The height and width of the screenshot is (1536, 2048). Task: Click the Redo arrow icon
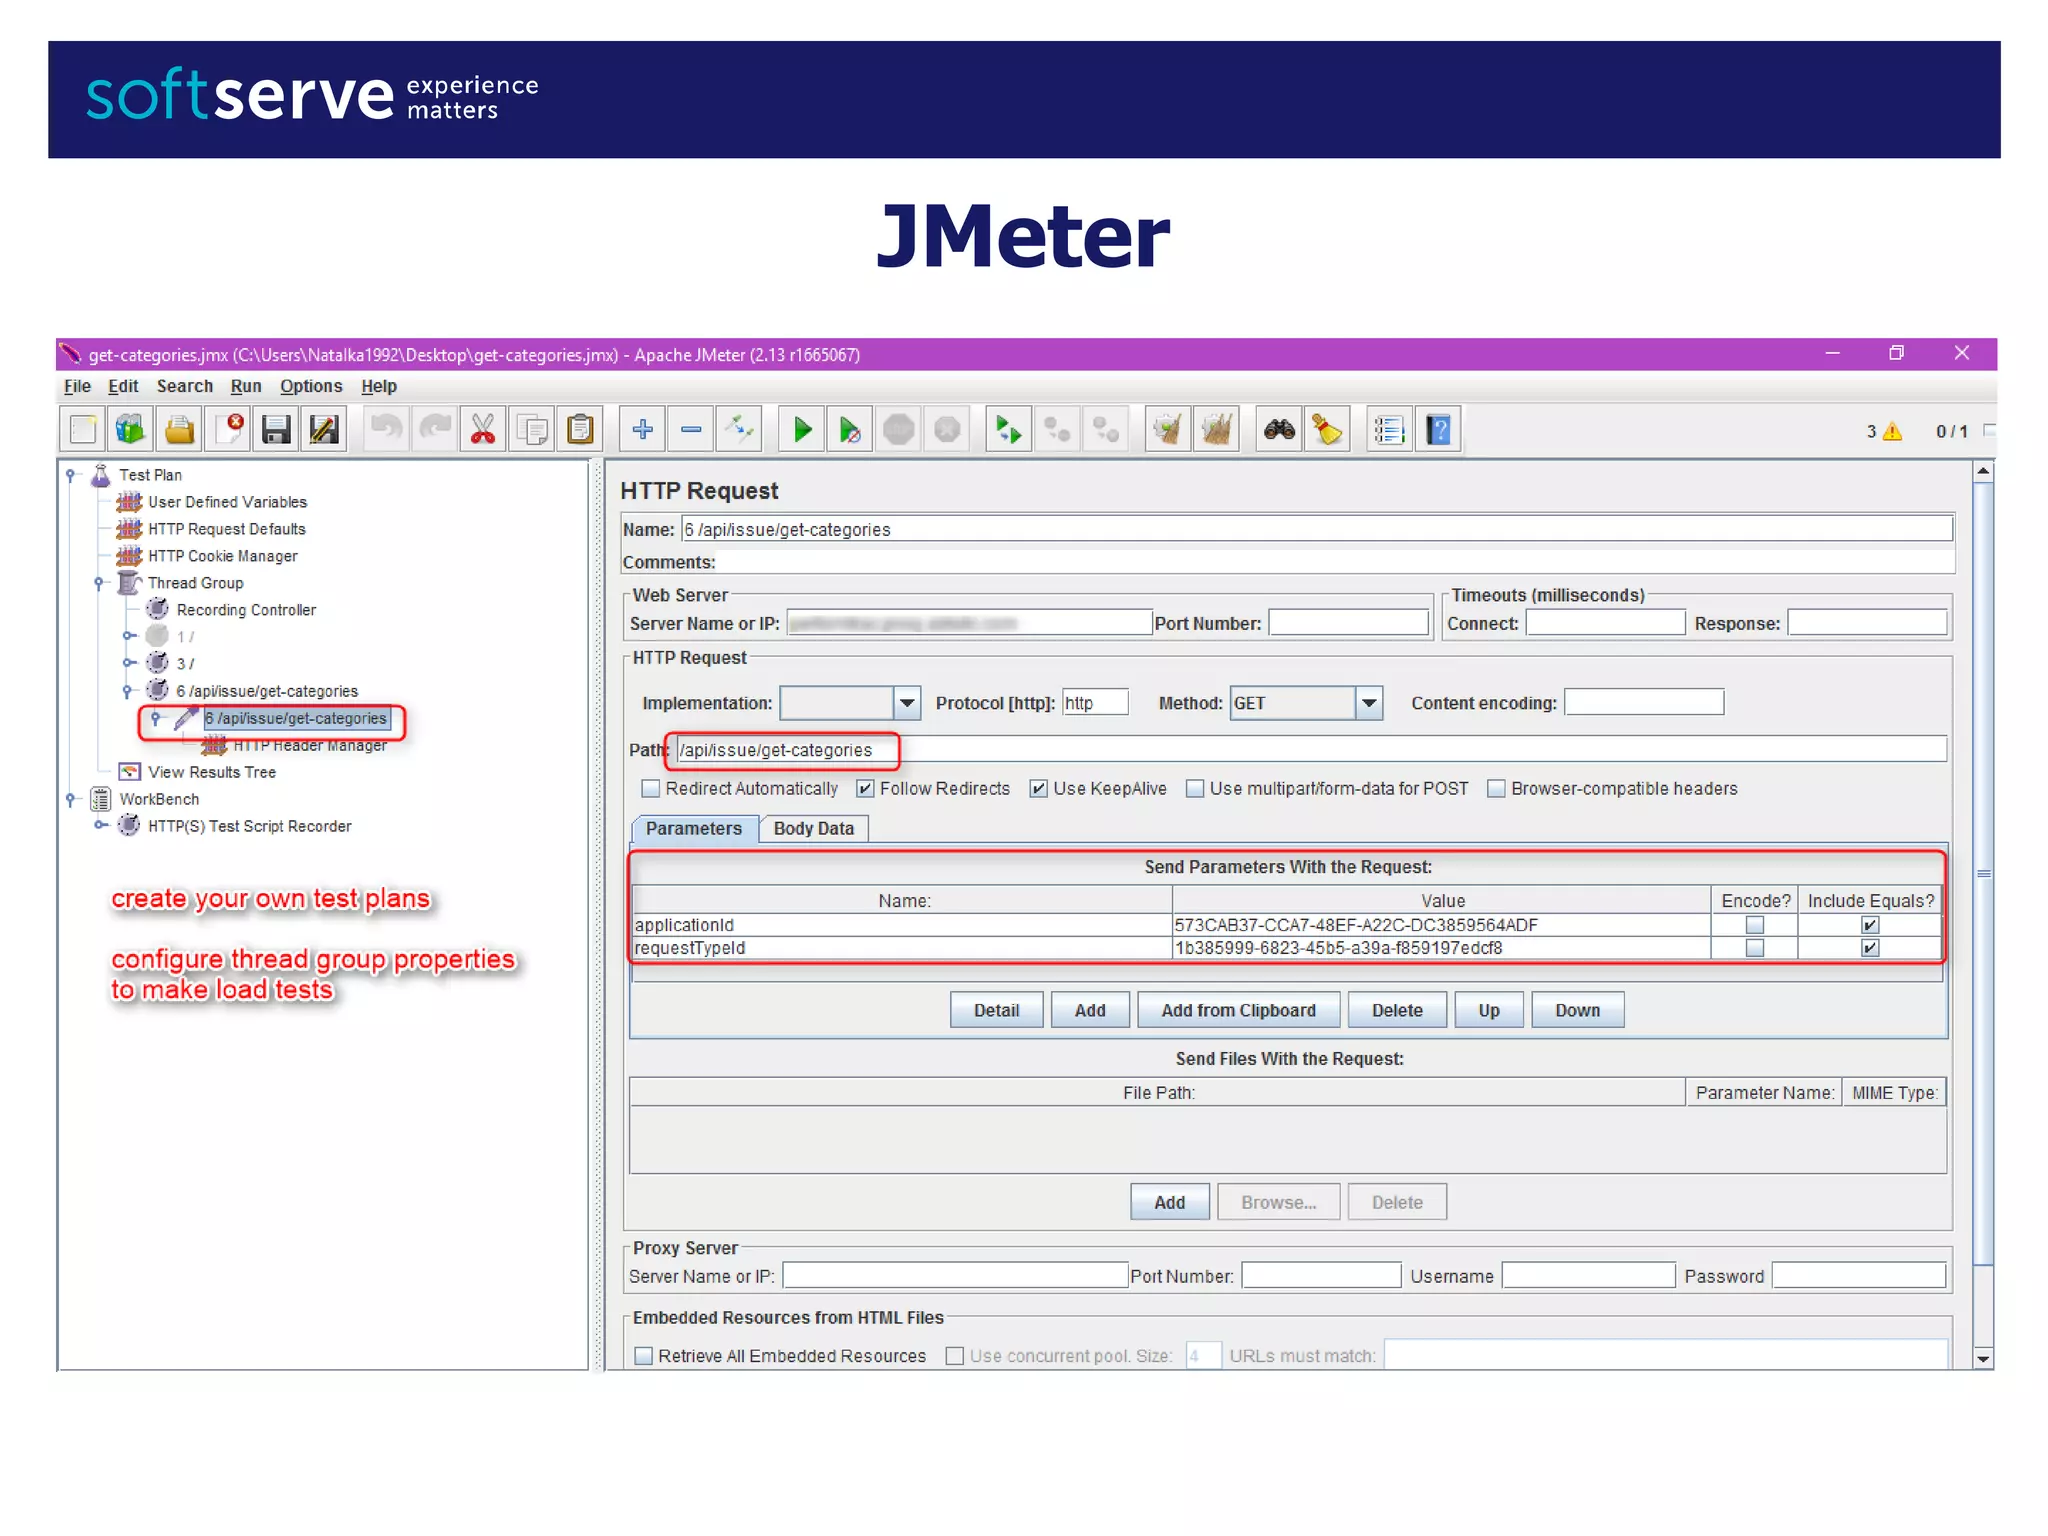pos(435,430)
